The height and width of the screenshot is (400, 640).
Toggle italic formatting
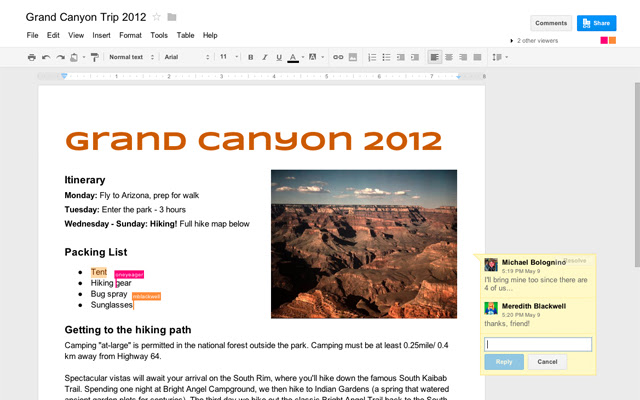tap(264, 57)
